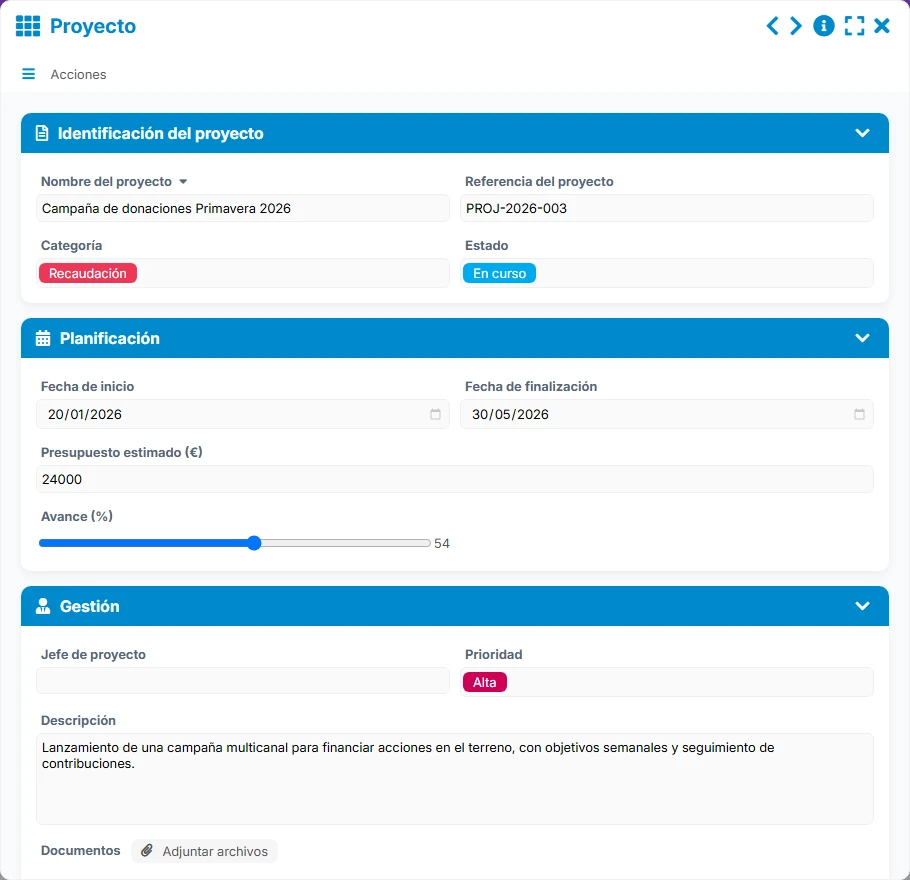Go to previous record with left arrow
910x880 pixels.
point(772,26)
